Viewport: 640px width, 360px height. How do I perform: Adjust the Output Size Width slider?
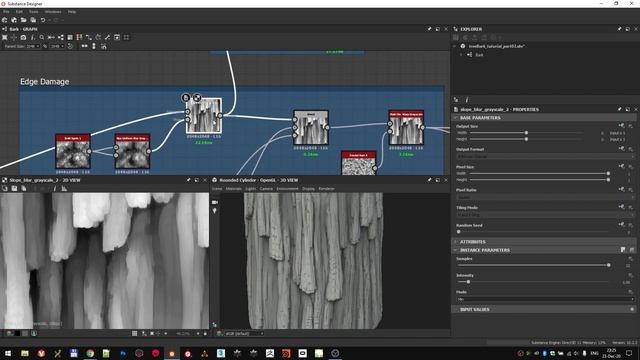[x=526, y=133]
